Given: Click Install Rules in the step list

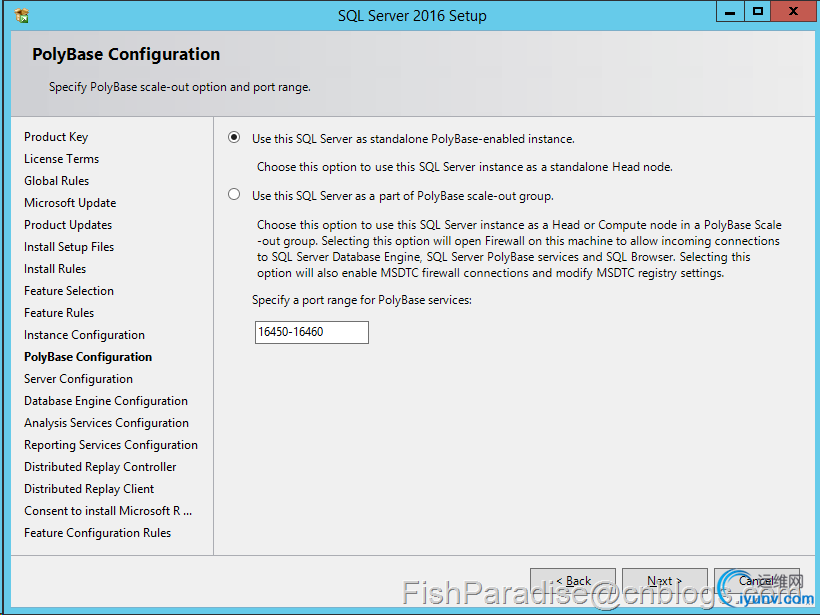Looking at the screenshot, I should pyautogui.click(x=55, y=269).
